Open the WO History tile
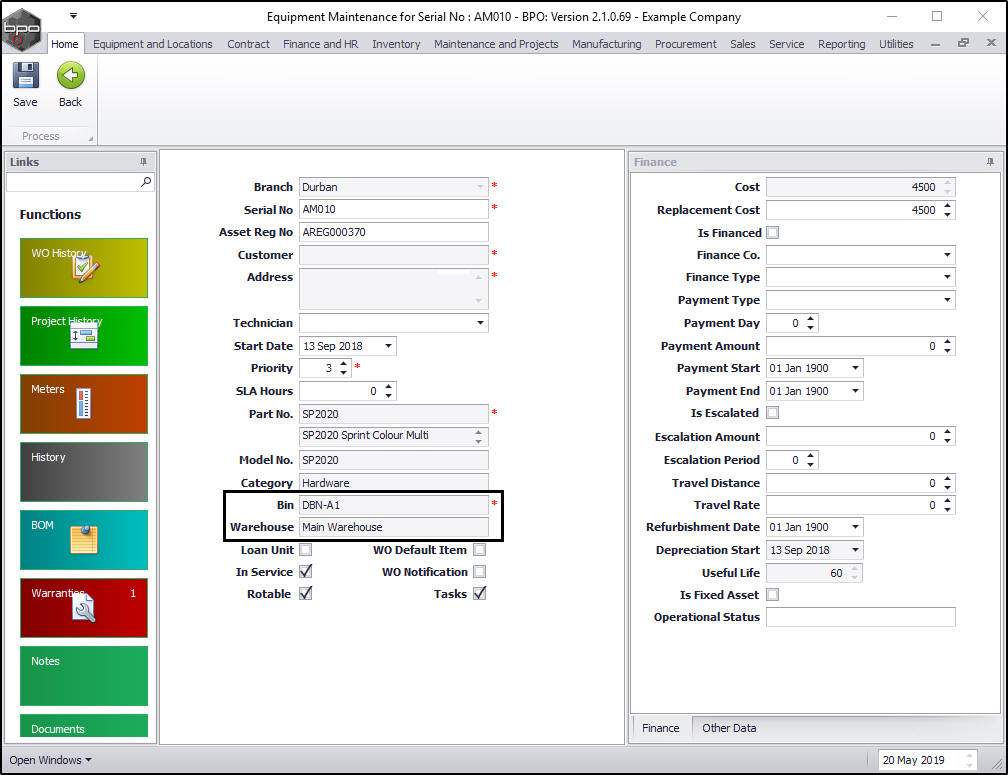 [84, 268]
